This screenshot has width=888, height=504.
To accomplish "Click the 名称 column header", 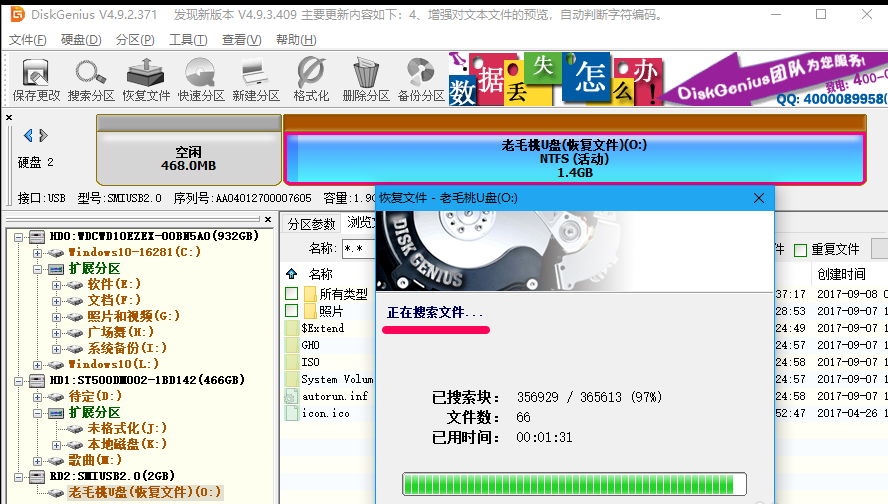I will coord(321,274).
